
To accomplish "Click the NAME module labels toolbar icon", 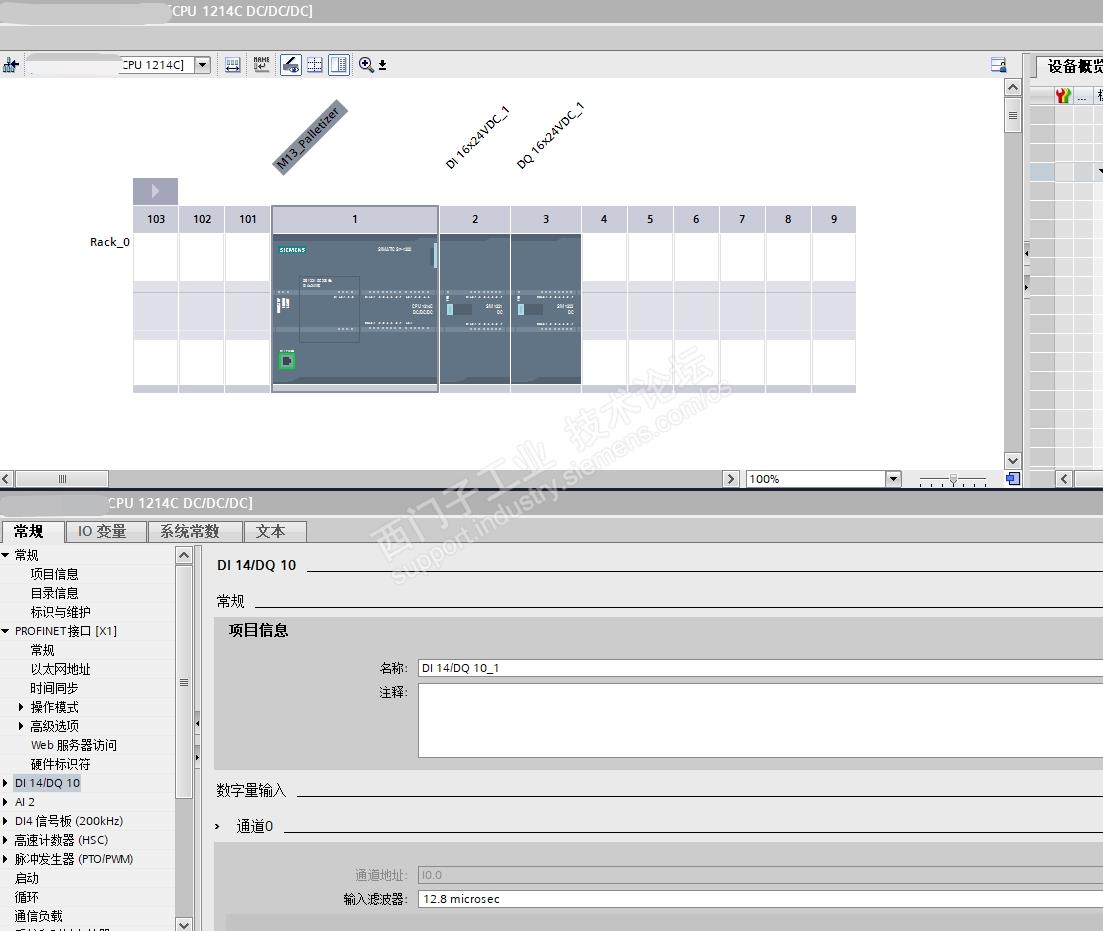I will [262, 65].
